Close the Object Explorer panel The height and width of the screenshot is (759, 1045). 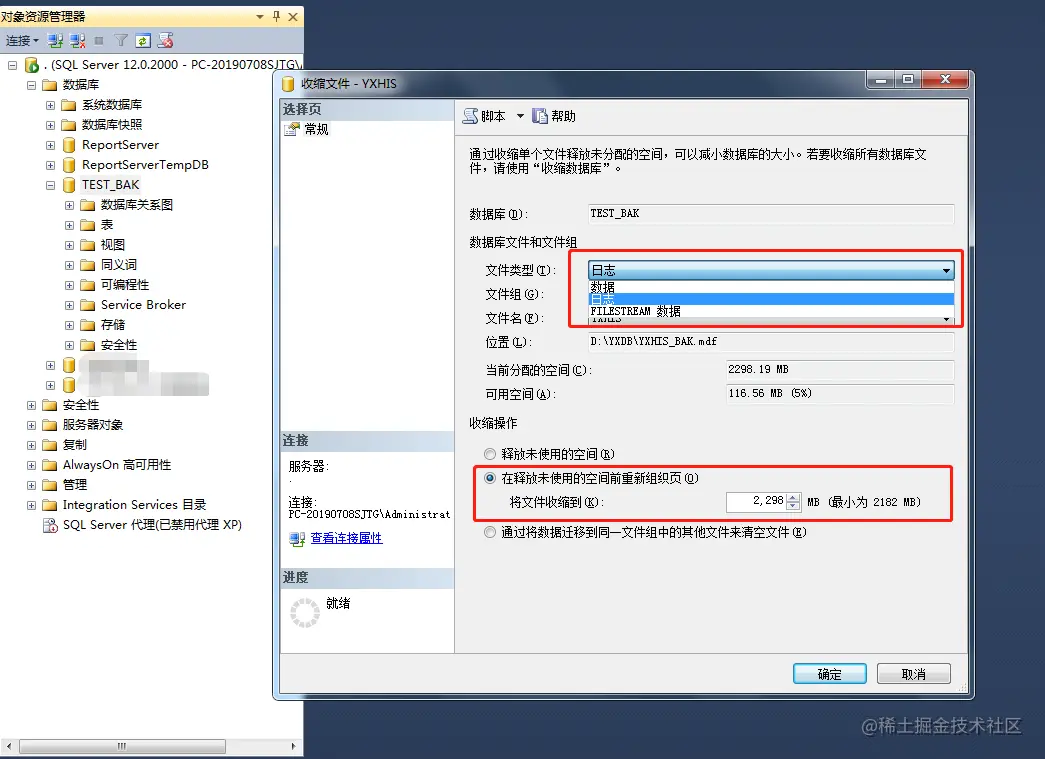tap(293, 17)
